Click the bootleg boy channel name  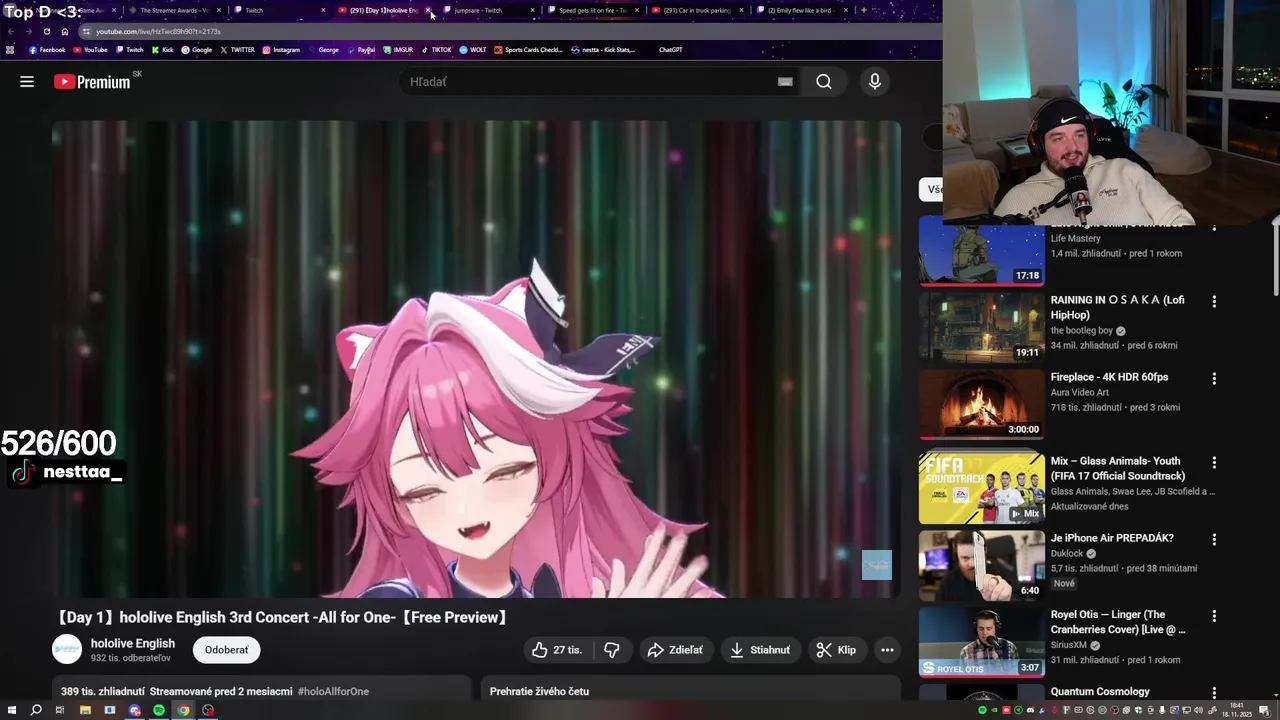(1082, 331)
